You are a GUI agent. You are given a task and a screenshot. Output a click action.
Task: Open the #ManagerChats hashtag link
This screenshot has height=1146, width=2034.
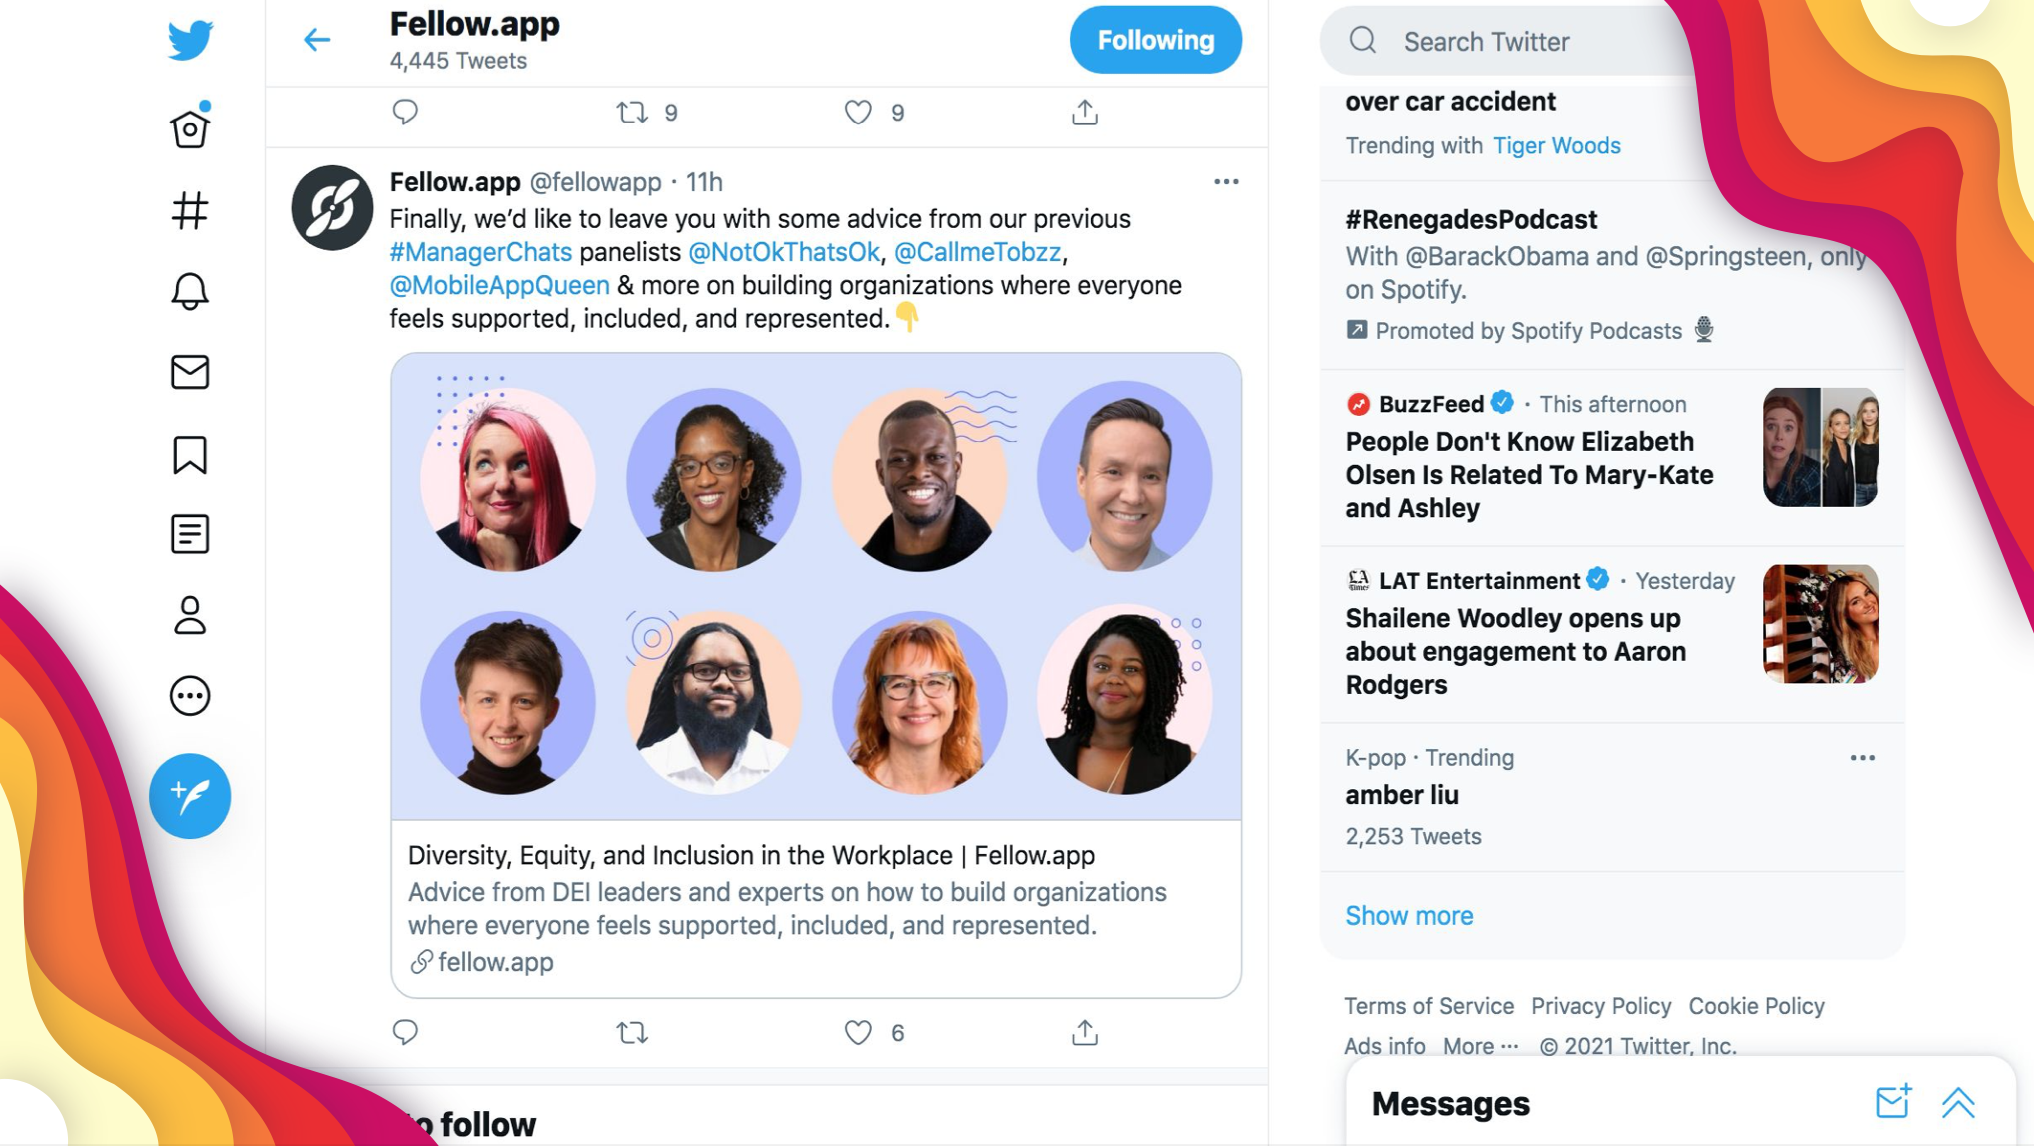pyautogui.click(x=480, y=252)
